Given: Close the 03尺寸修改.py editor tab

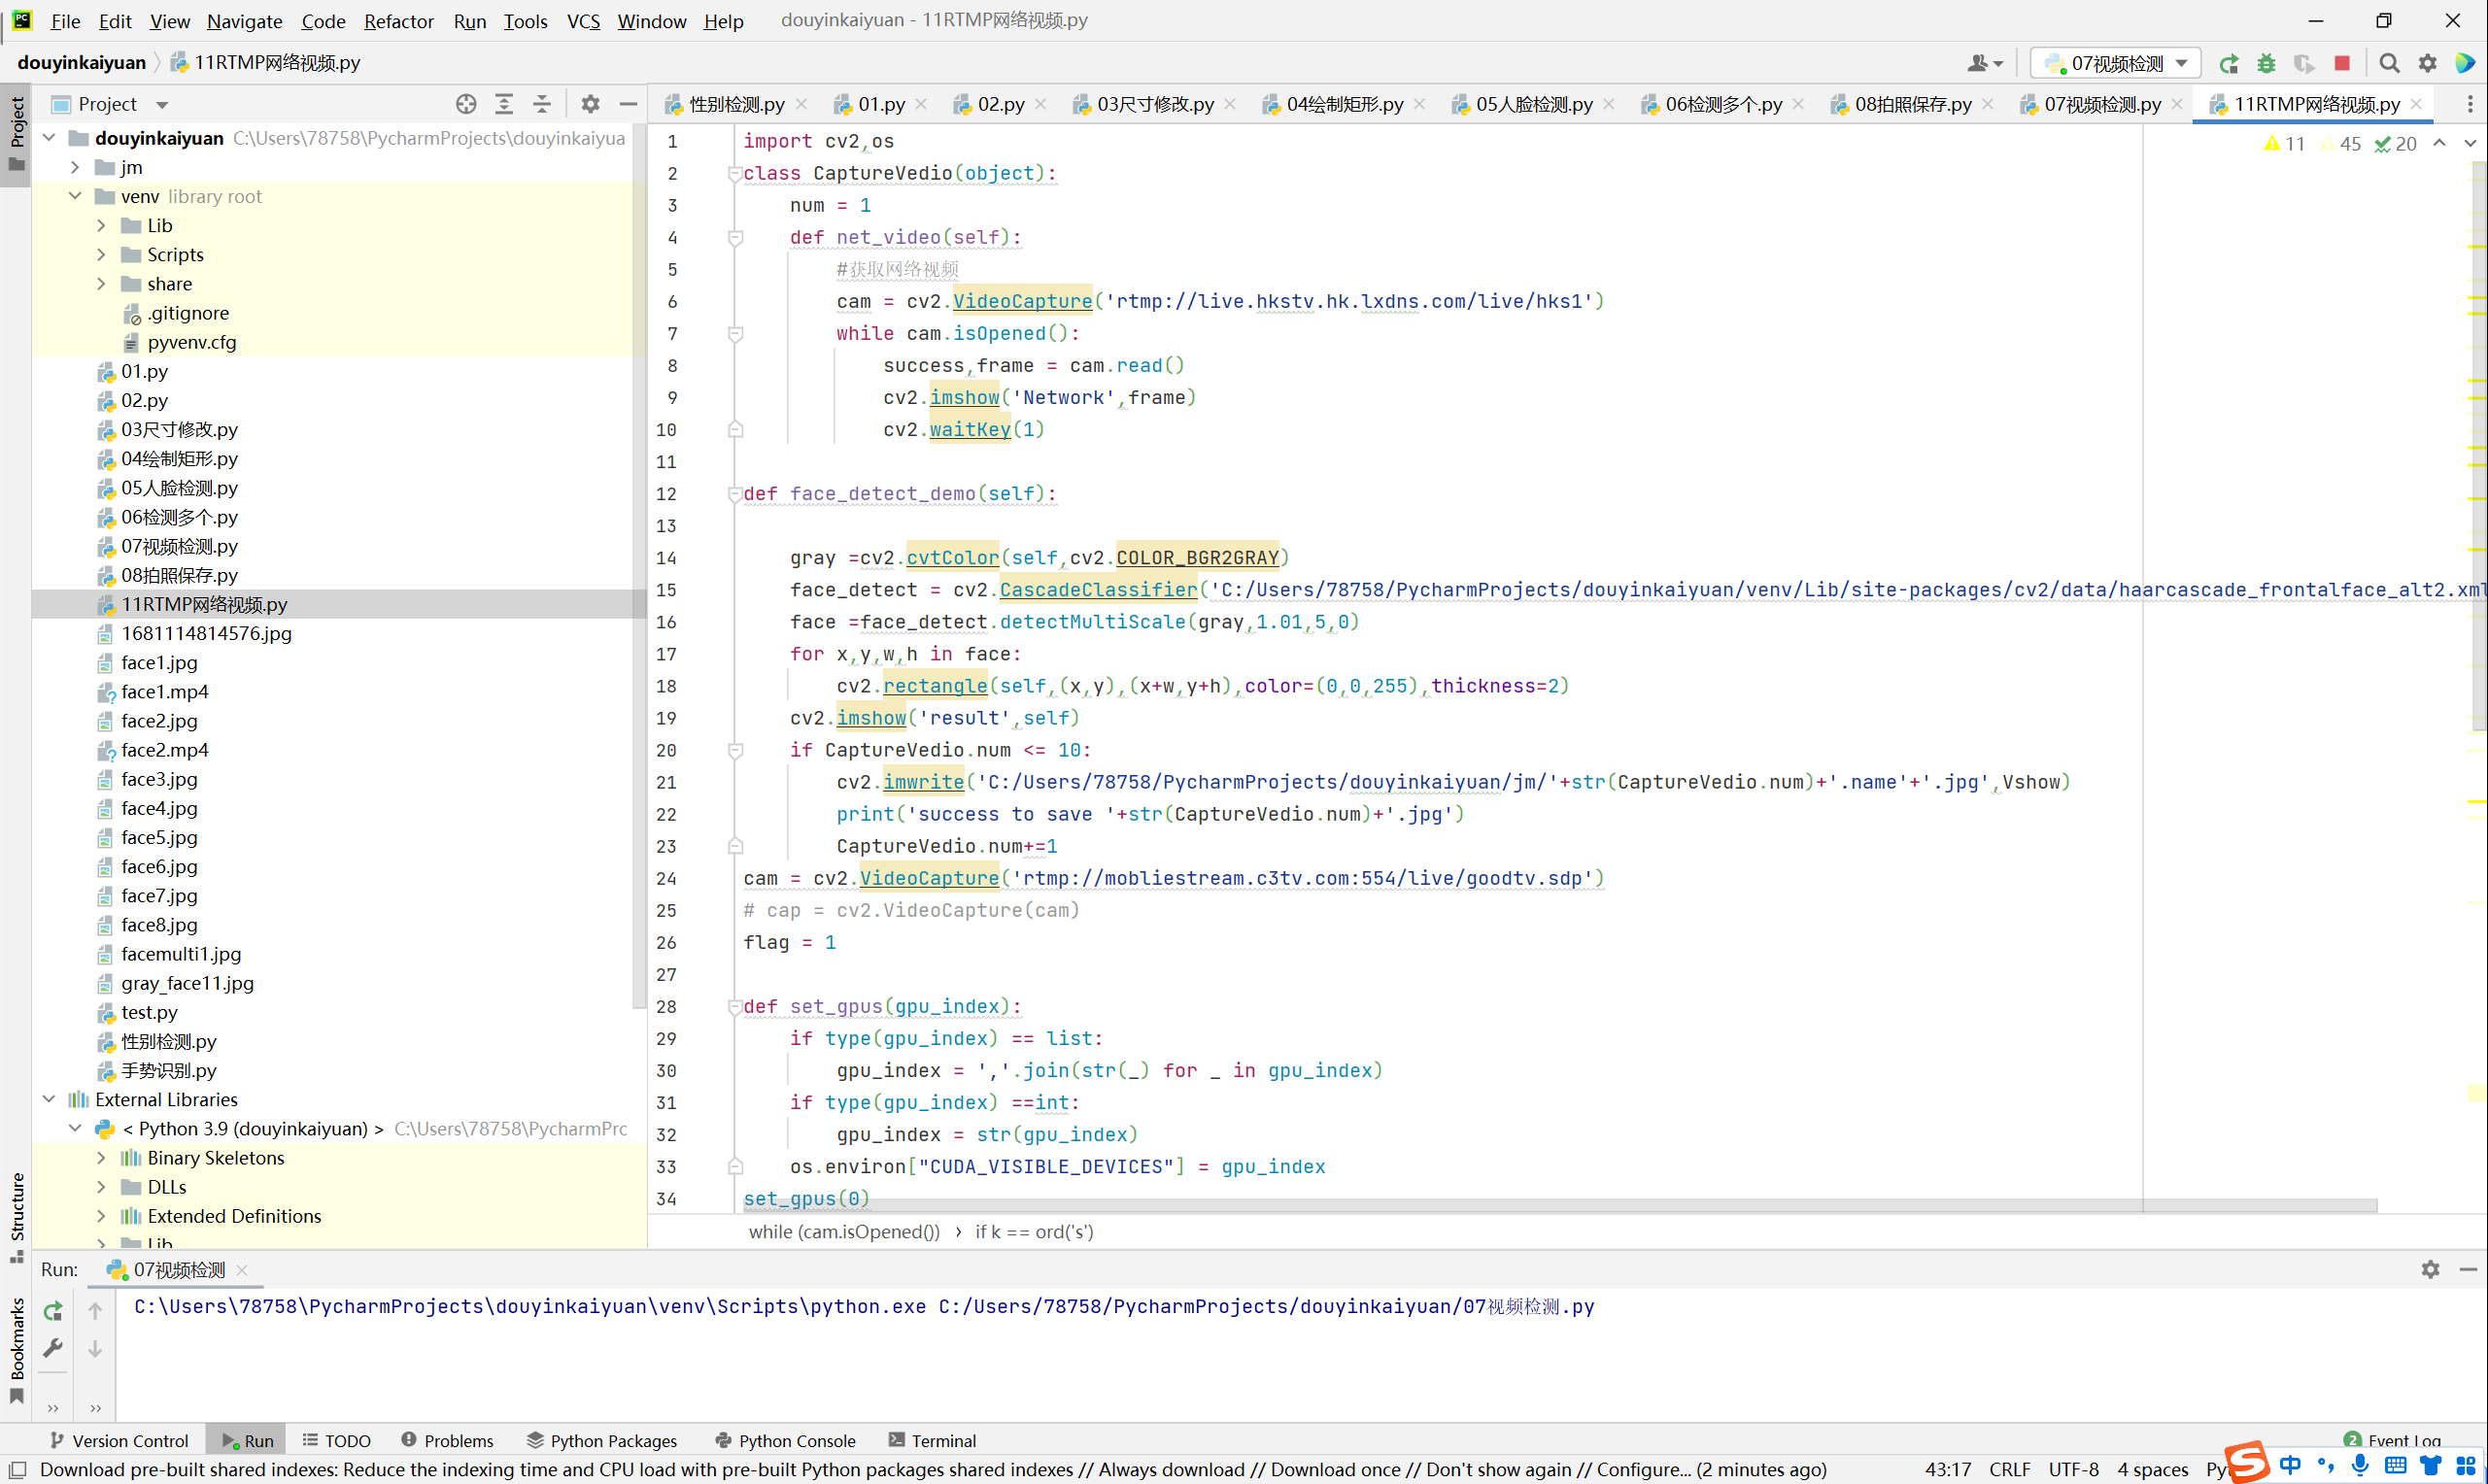Looking at the screenshot, I should click(1230, 104).
